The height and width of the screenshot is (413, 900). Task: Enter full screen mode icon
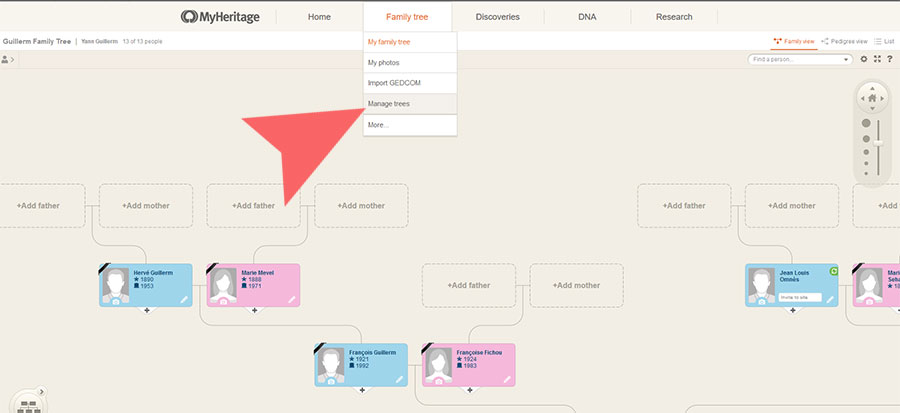[x=877, y=59]
